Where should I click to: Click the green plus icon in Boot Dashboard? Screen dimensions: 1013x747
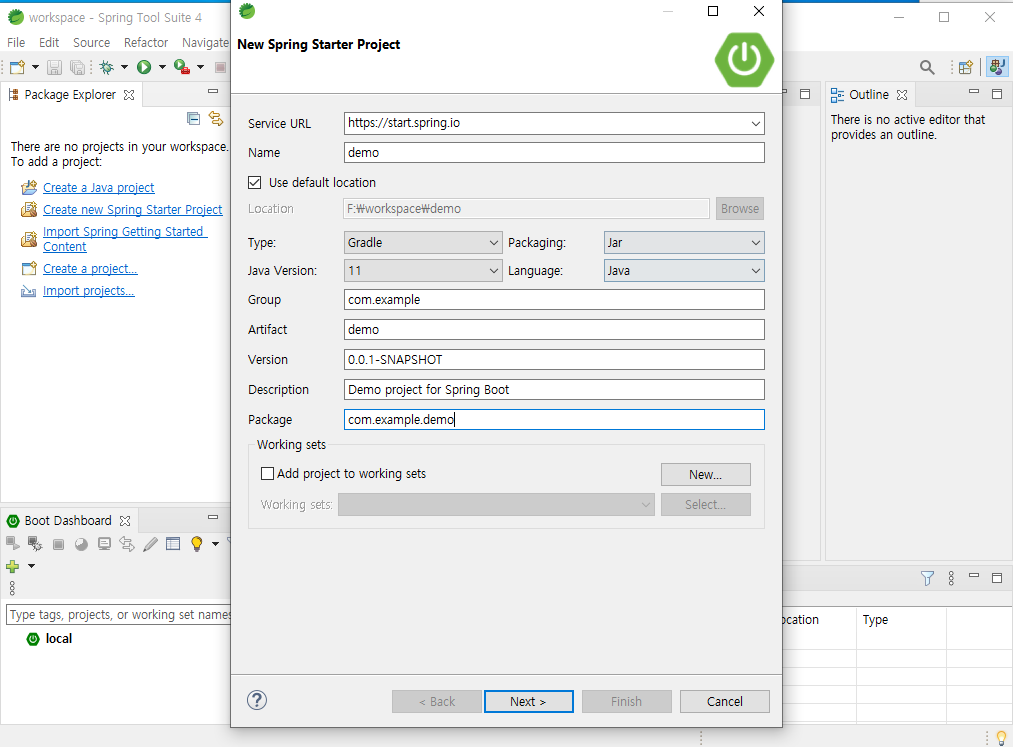coord(12,567)
